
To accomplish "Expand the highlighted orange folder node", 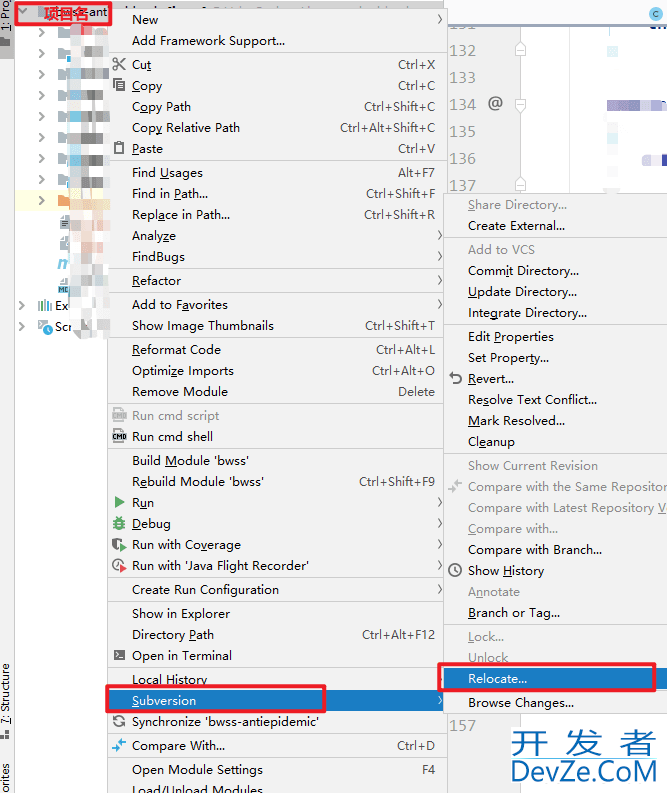I will [x=41, y=200].
